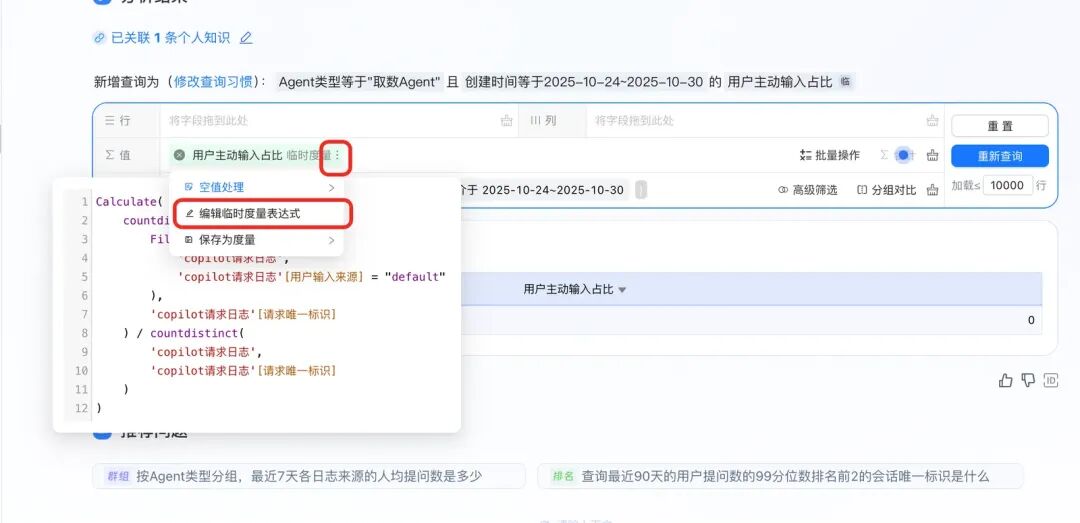
Task: Open 批量操作 in the 值 row
Action: 829,155
